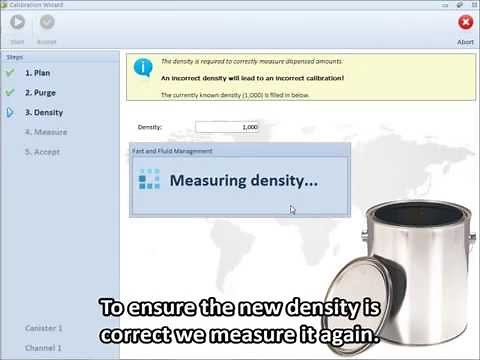Click the Density field label
480x360 pixels.
[150, 127]
